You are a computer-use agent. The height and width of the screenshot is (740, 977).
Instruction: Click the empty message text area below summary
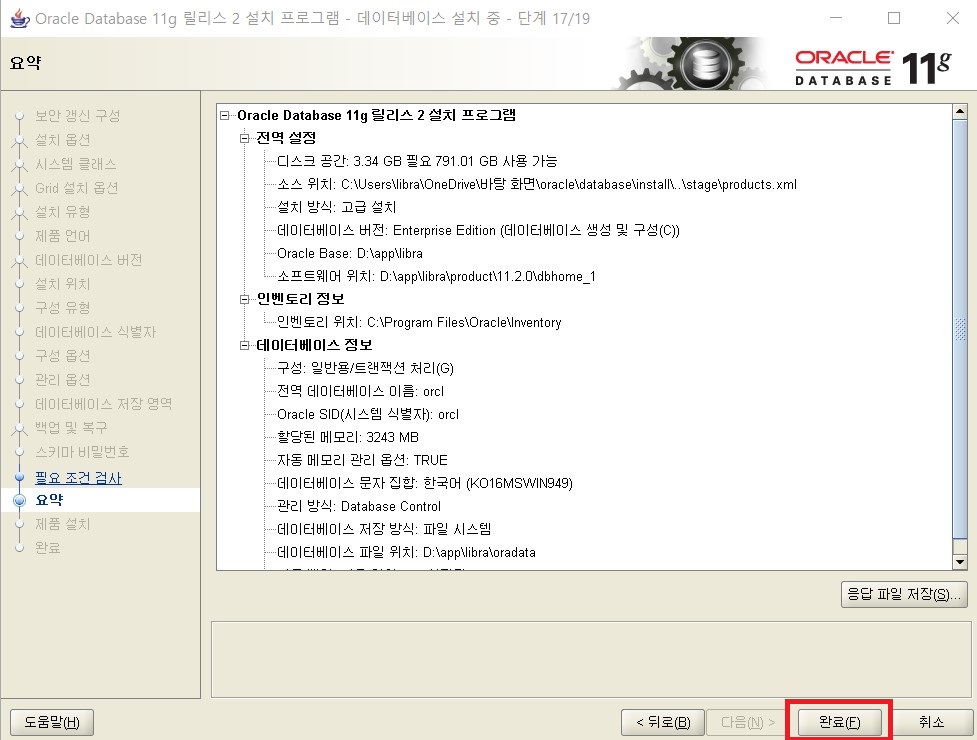[590, 659]
